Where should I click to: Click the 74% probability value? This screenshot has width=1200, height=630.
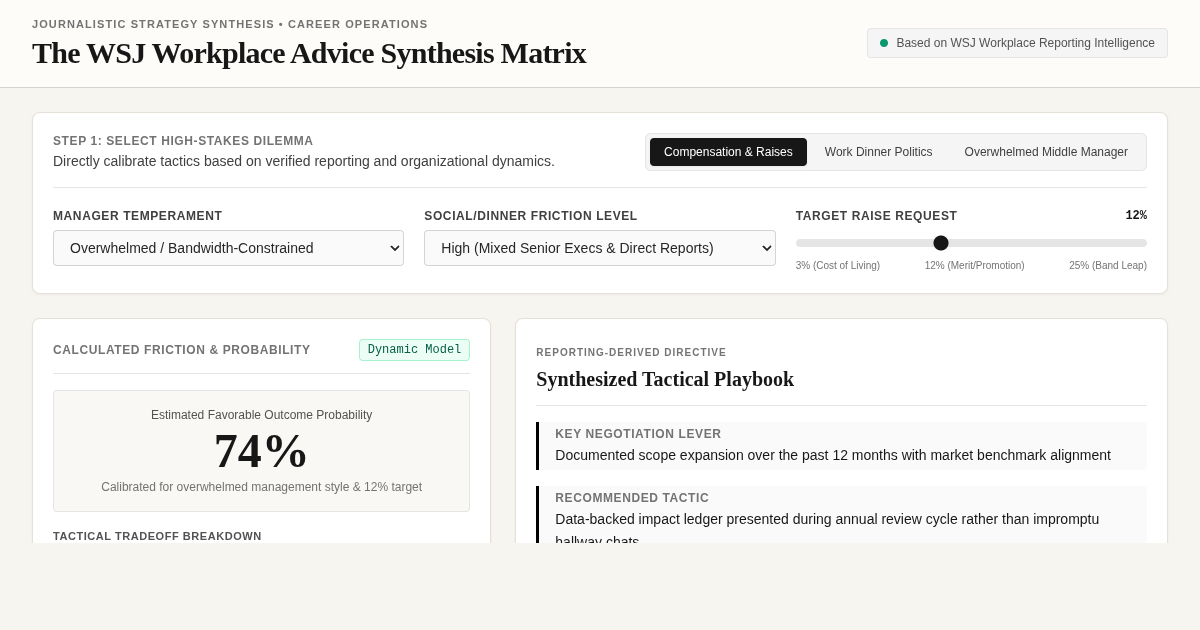(x=261, y=451)
